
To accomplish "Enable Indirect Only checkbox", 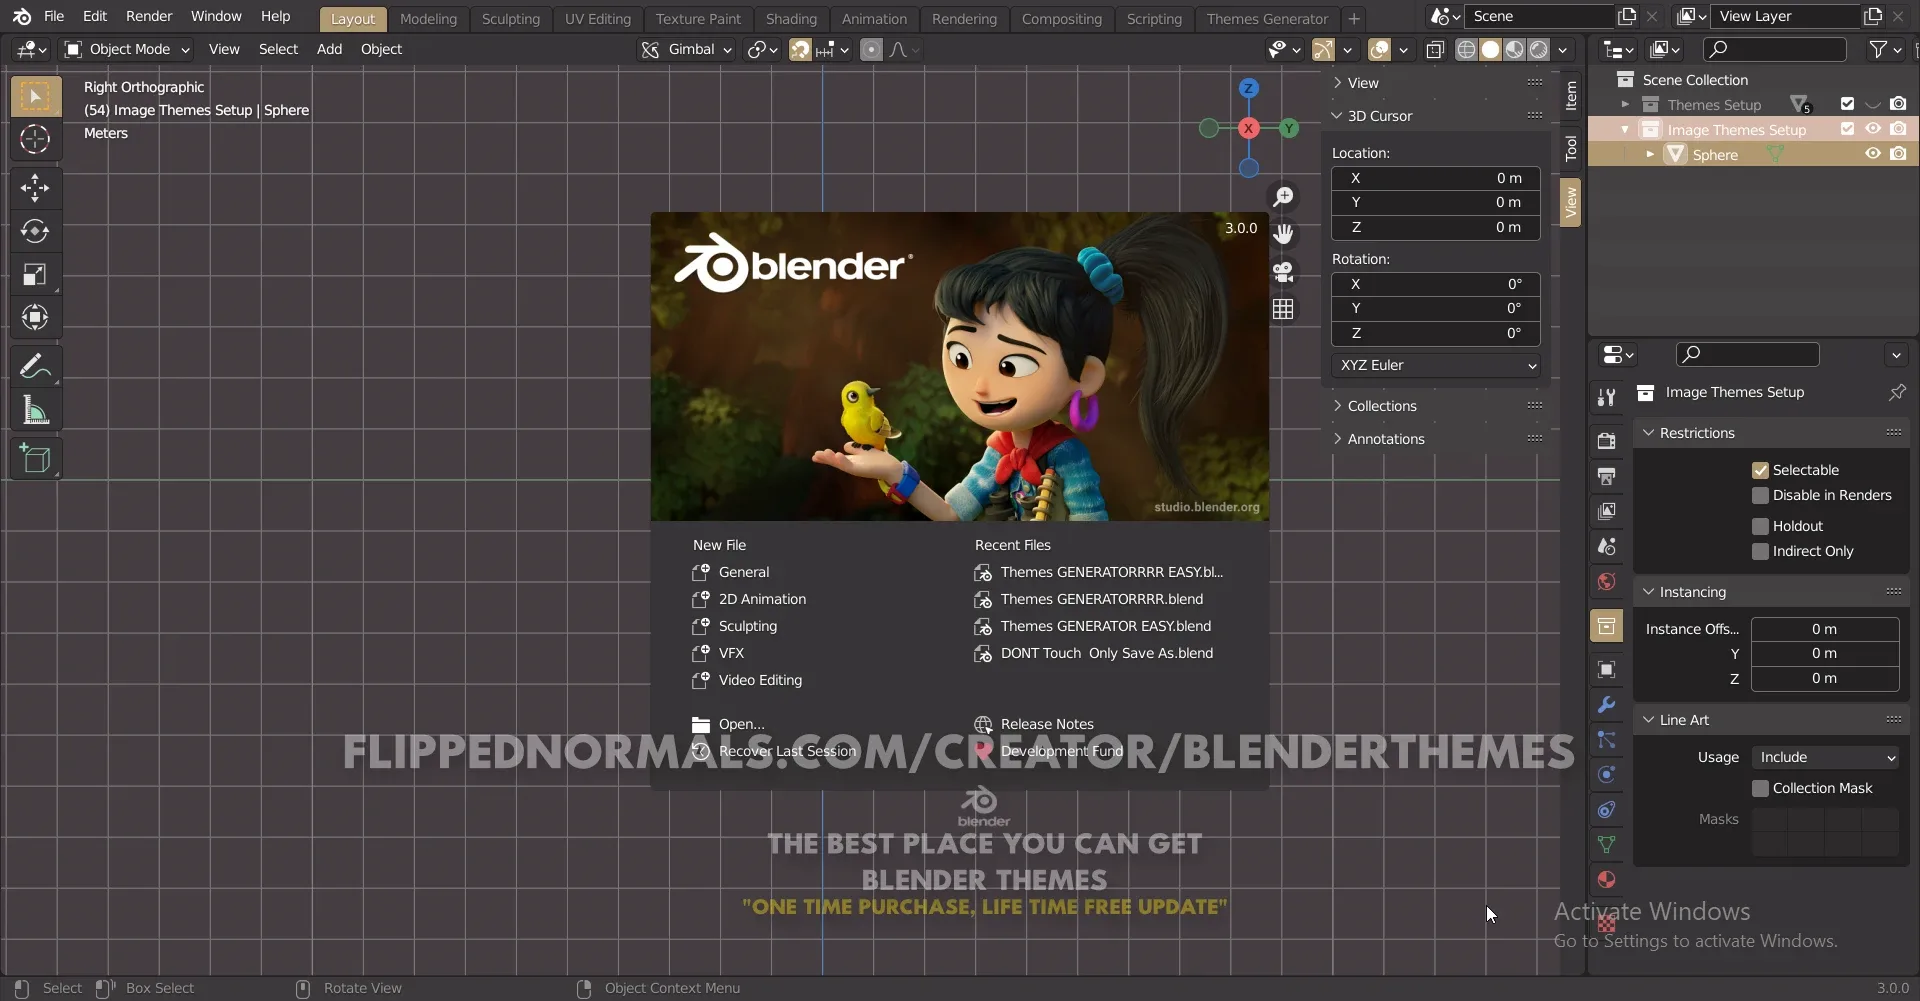I will pos(1760,551).
